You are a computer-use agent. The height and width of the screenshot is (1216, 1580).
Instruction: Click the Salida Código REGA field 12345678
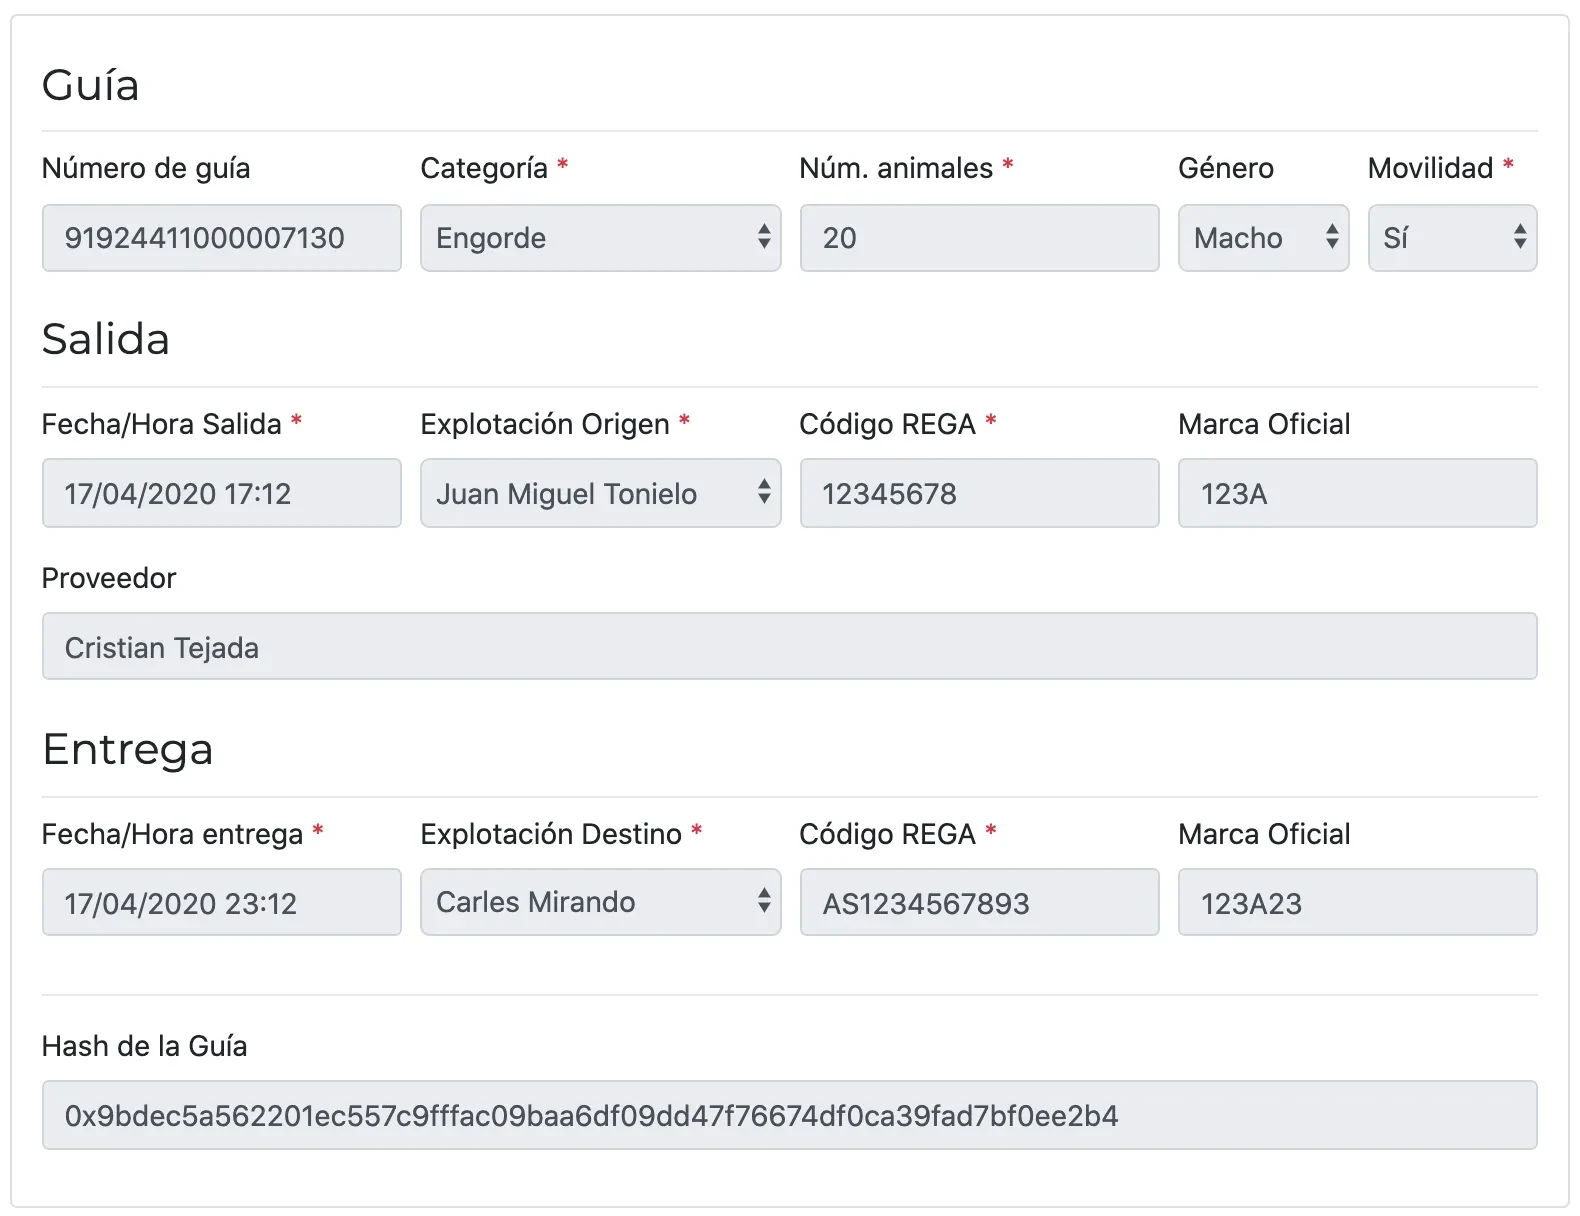979,493
